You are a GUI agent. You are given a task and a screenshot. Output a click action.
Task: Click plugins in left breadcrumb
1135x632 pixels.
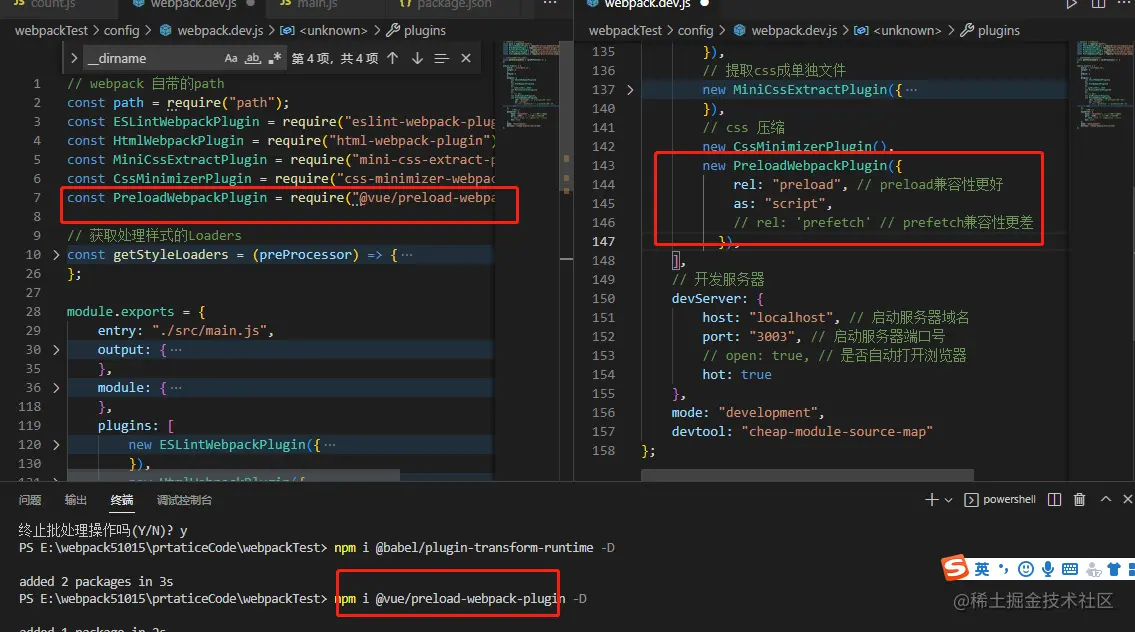pyautogui.click(x=424, y=30)
